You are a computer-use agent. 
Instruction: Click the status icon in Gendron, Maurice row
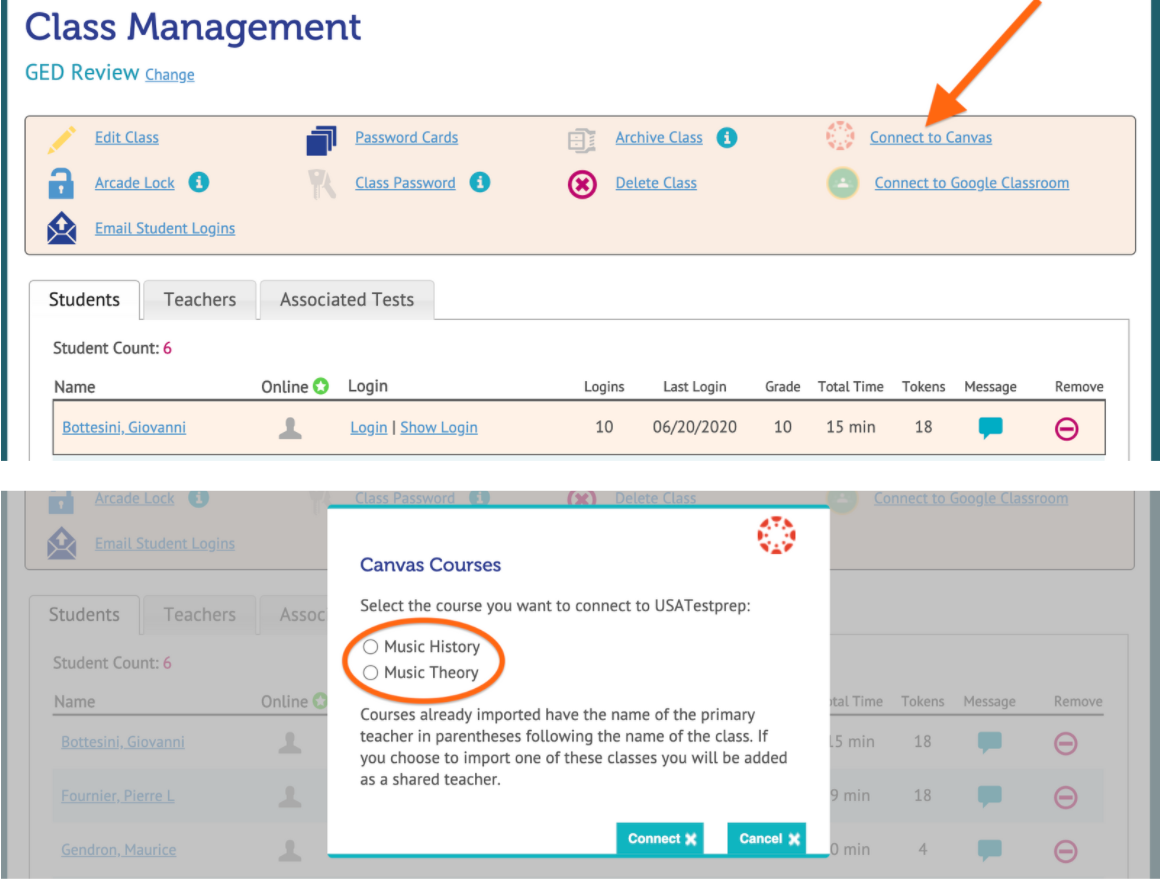coord(290,850)
